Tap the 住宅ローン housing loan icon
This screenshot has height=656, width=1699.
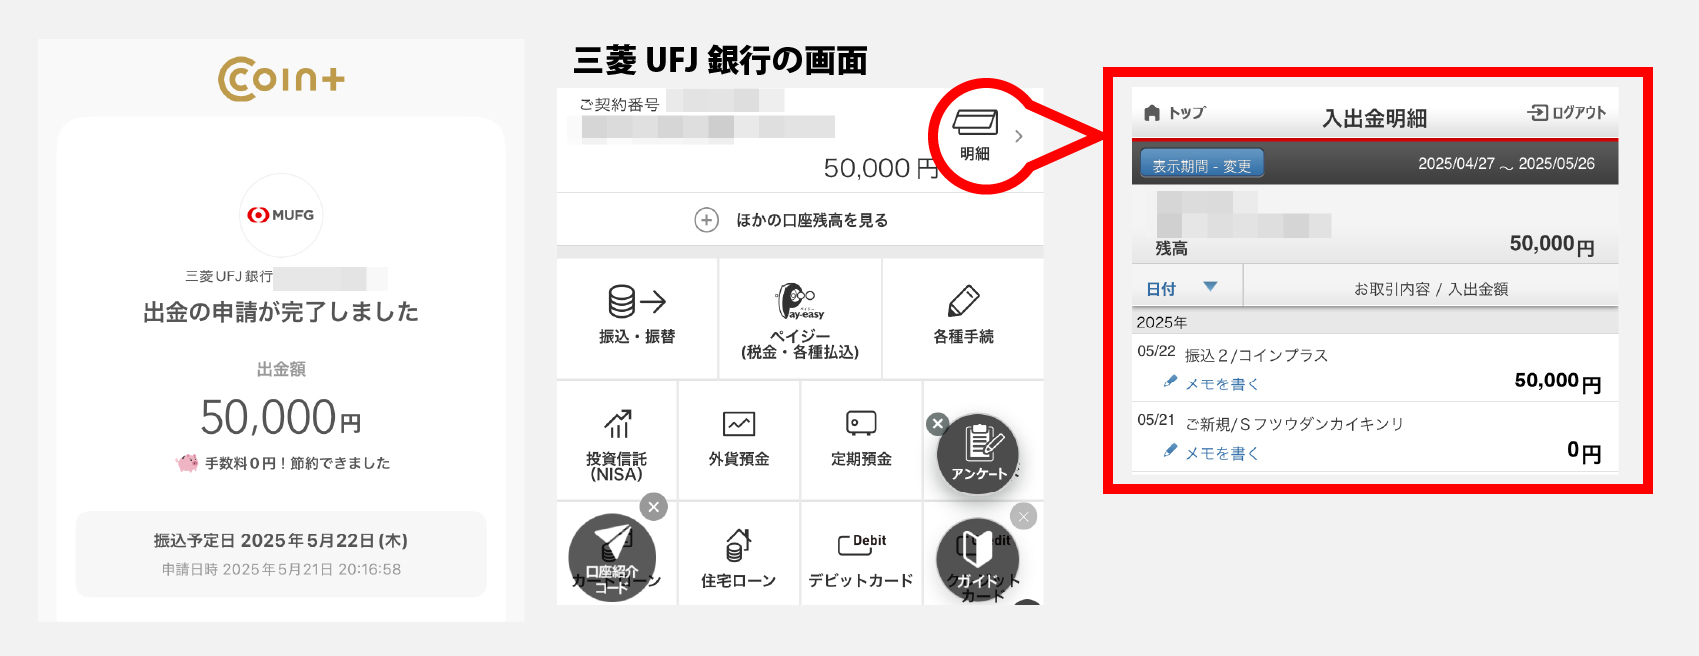click(739, 545)
